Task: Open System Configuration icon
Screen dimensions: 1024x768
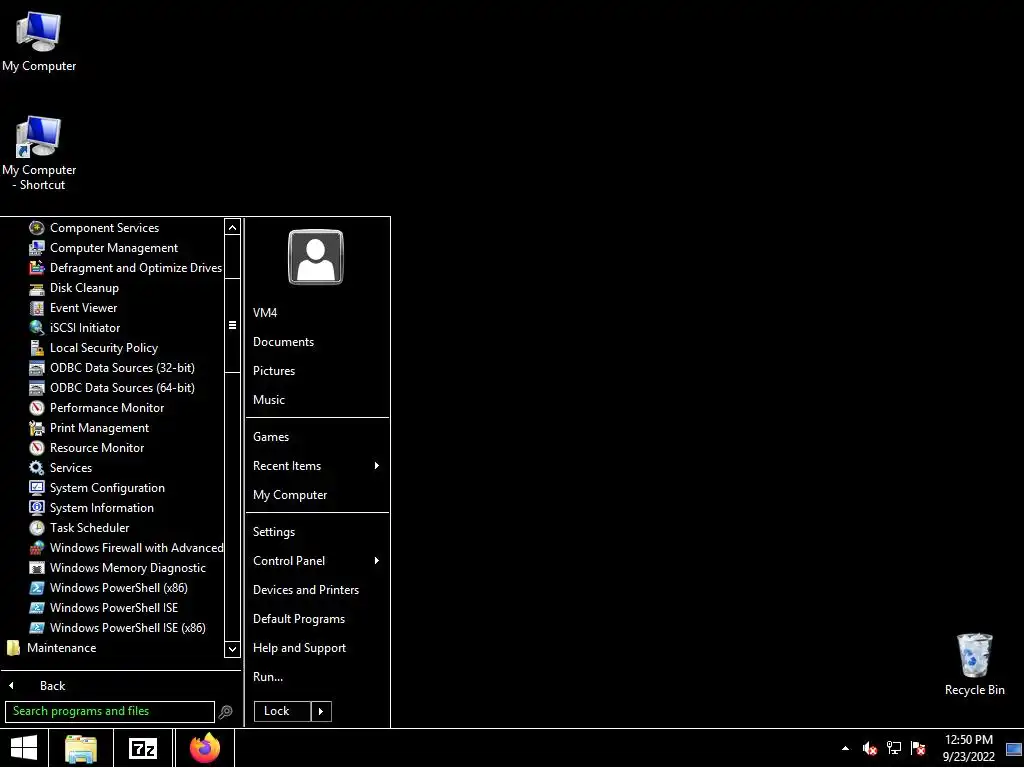Action: pos(37,488)
